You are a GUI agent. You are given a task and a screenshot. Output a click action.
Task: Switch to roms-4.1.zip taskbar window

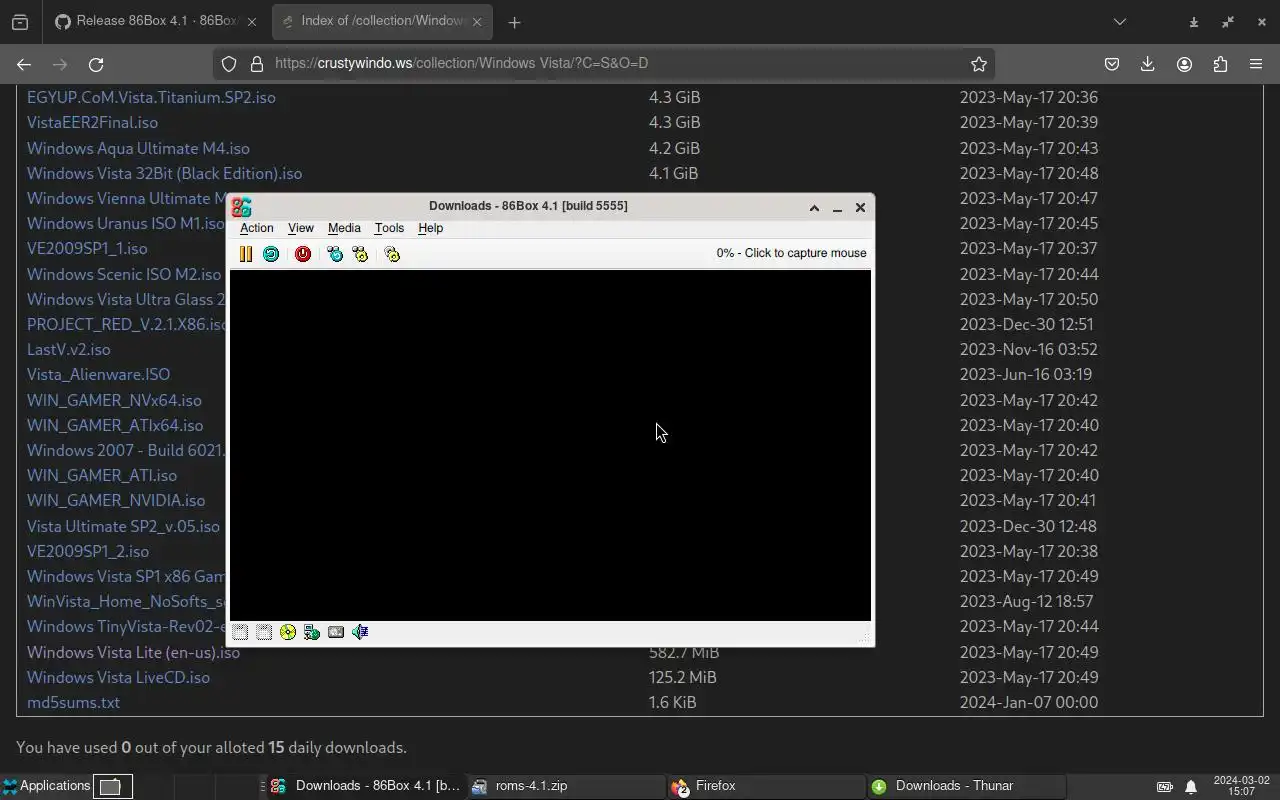coord(566,786)
